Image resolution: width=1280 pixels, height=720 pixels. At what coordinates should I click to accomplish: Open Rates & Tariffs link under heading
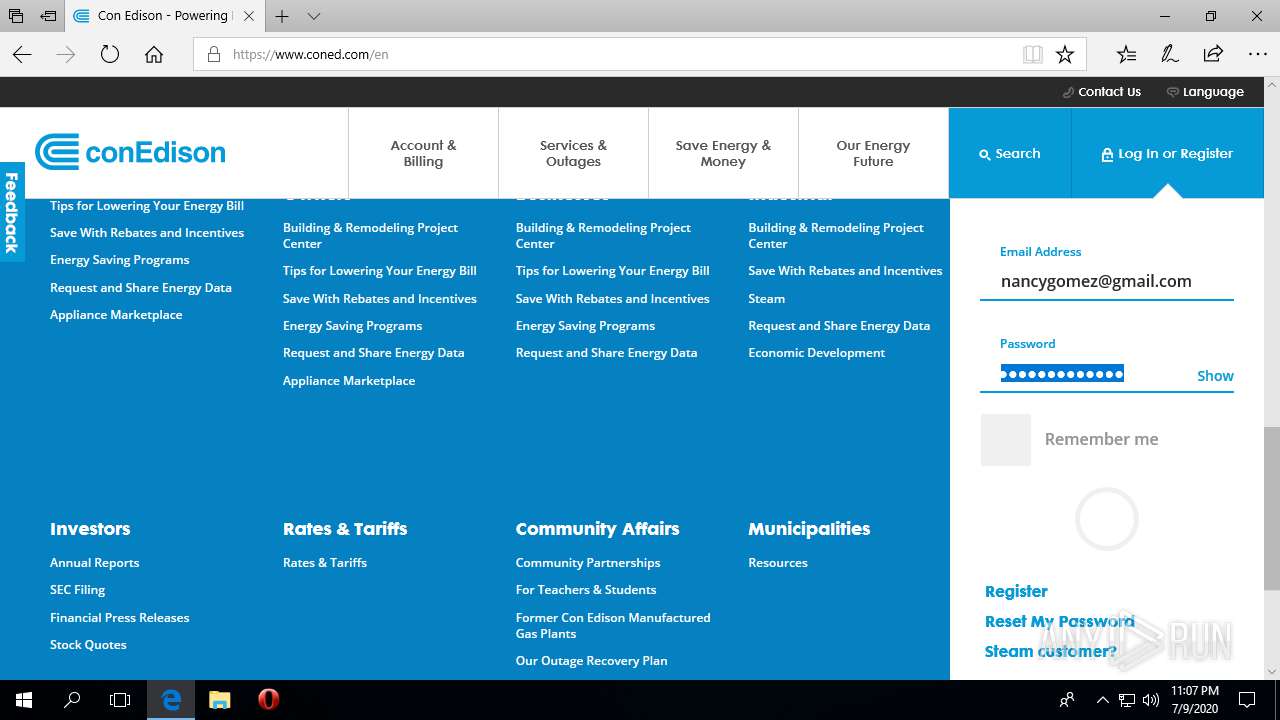click(x=325, y=563)
